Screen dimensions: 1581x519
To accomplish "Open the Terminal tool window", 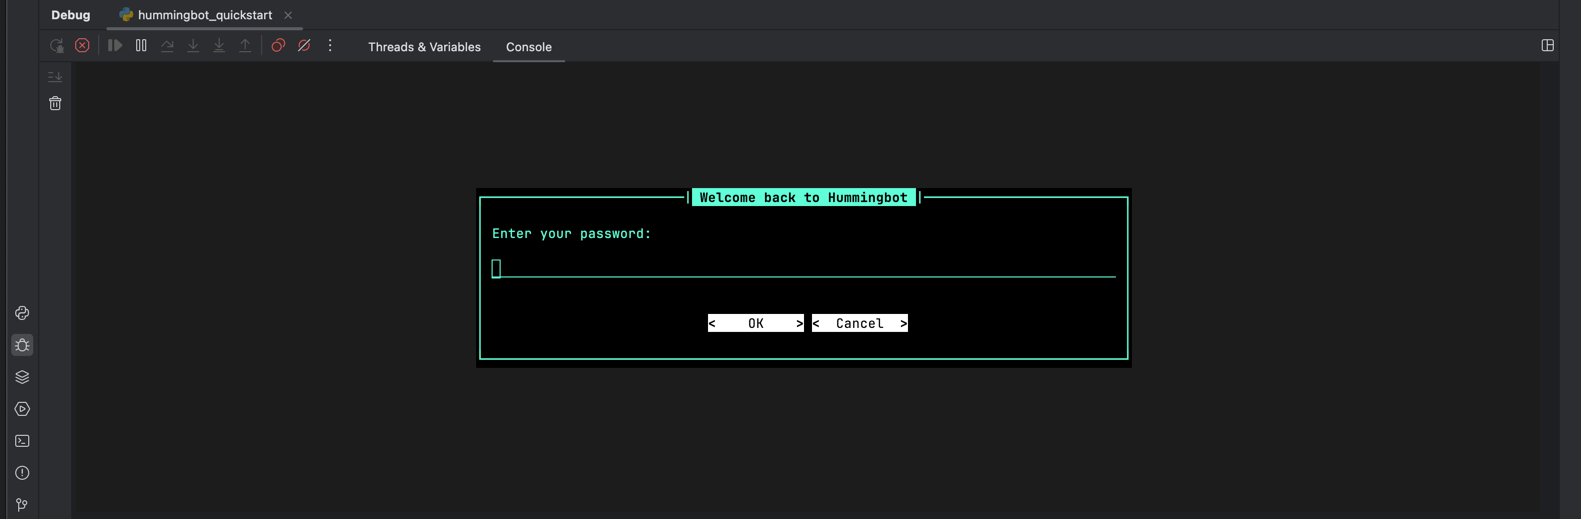I will click(x=22, y=441).
